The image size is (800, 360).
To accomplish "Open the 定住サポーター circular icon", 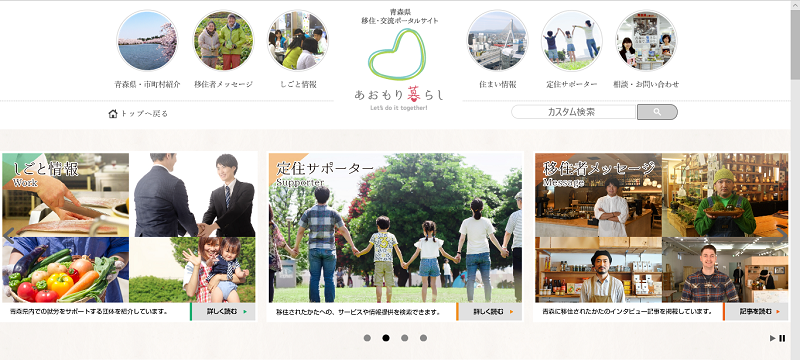I will pyautogui.click(x=572, y=40).
